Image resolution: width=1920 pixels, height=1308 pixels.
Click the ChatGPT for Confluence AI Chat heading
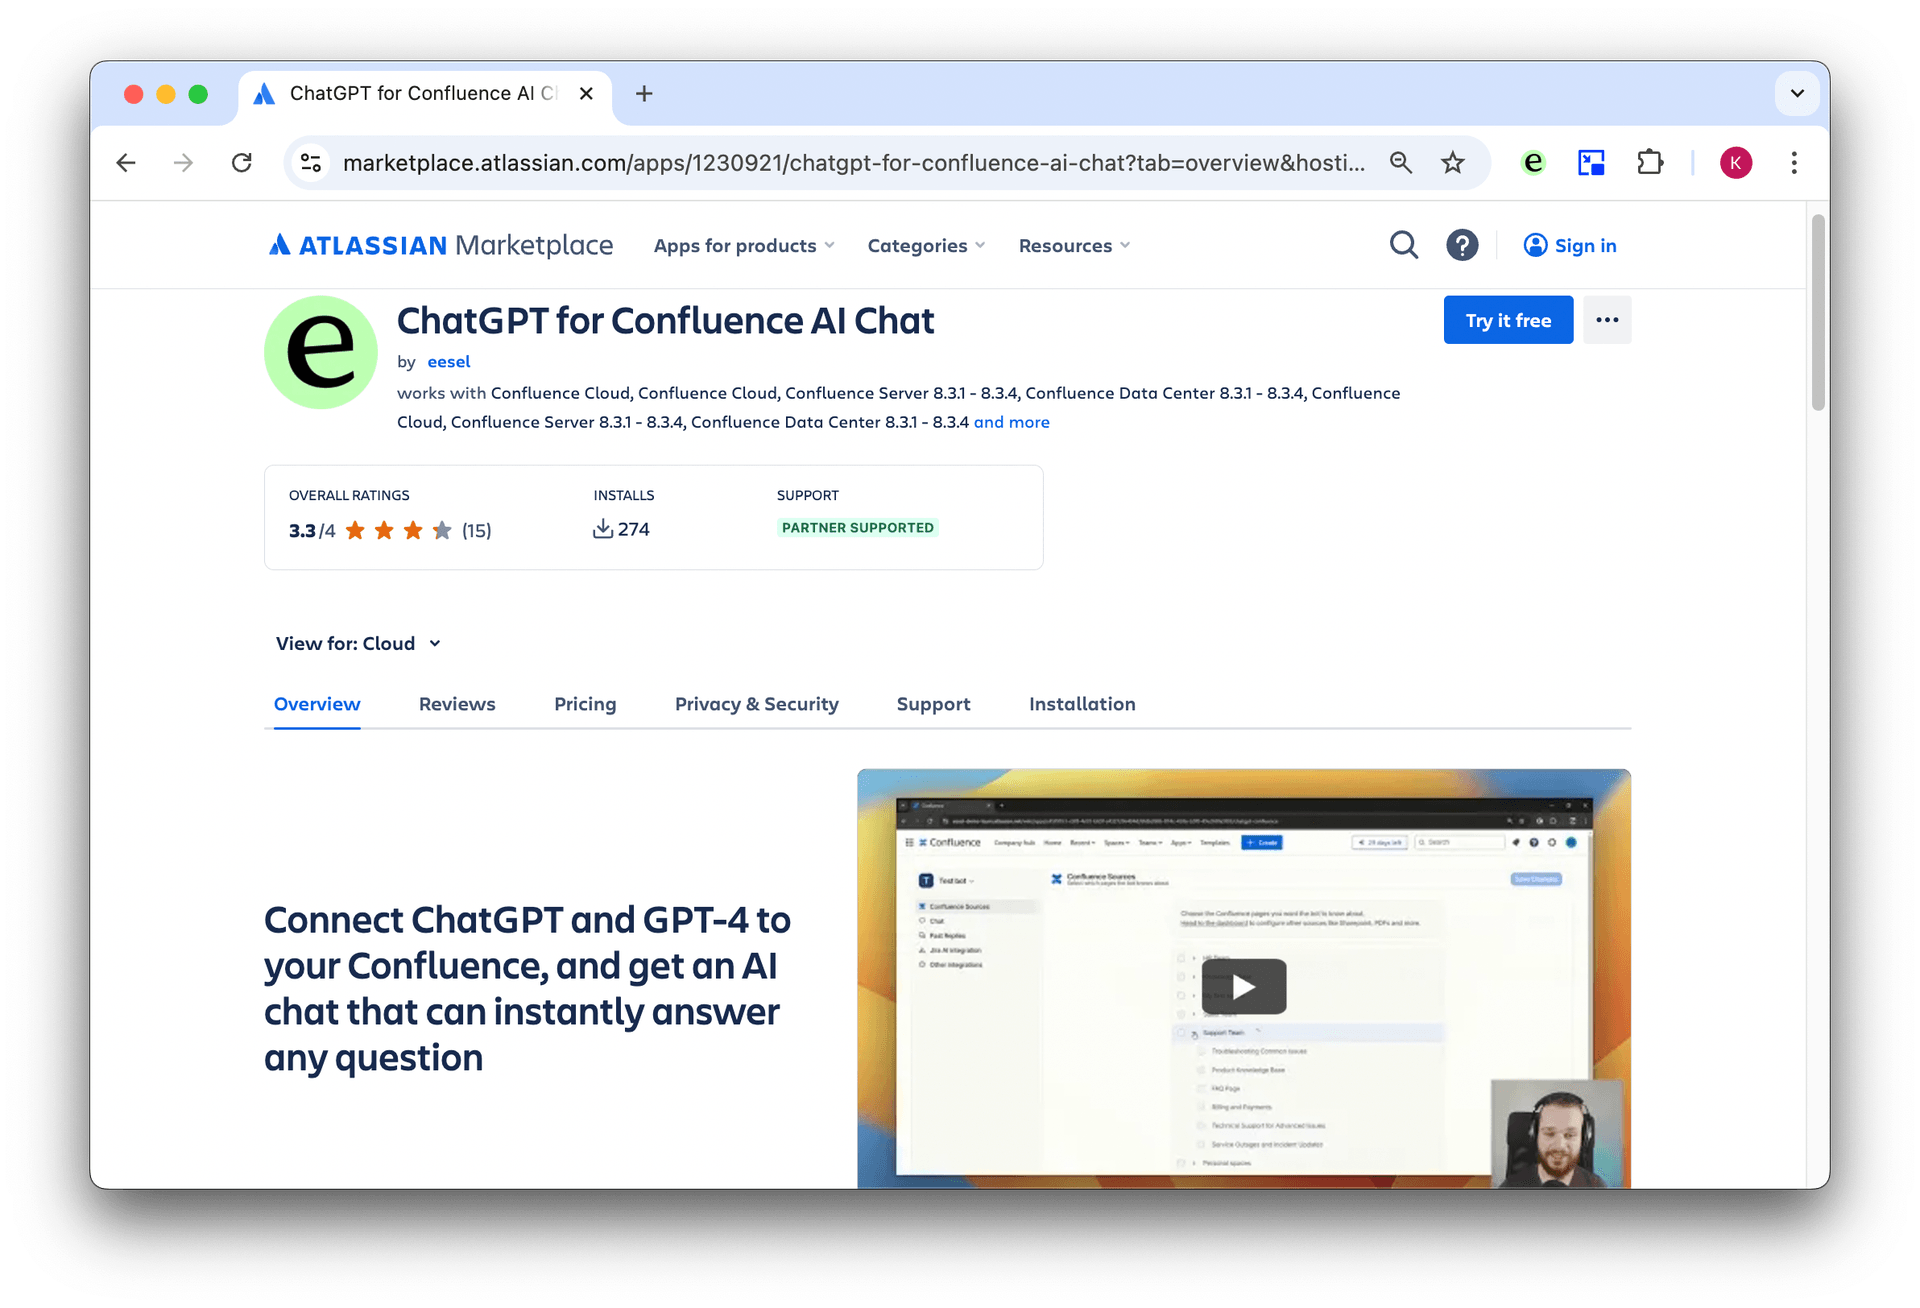(665, 321)
